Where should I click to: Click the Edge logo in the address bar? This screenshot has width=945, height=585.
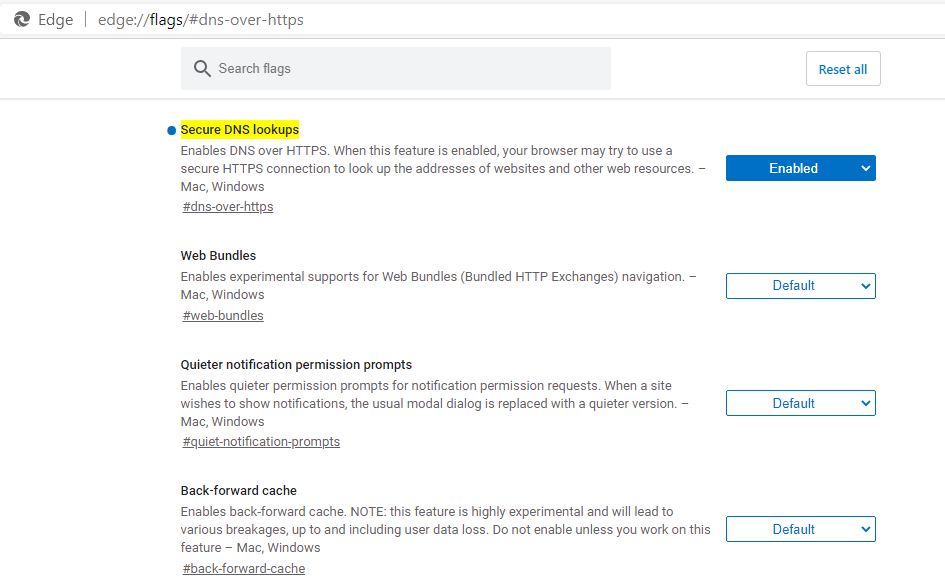pos(21,19)
